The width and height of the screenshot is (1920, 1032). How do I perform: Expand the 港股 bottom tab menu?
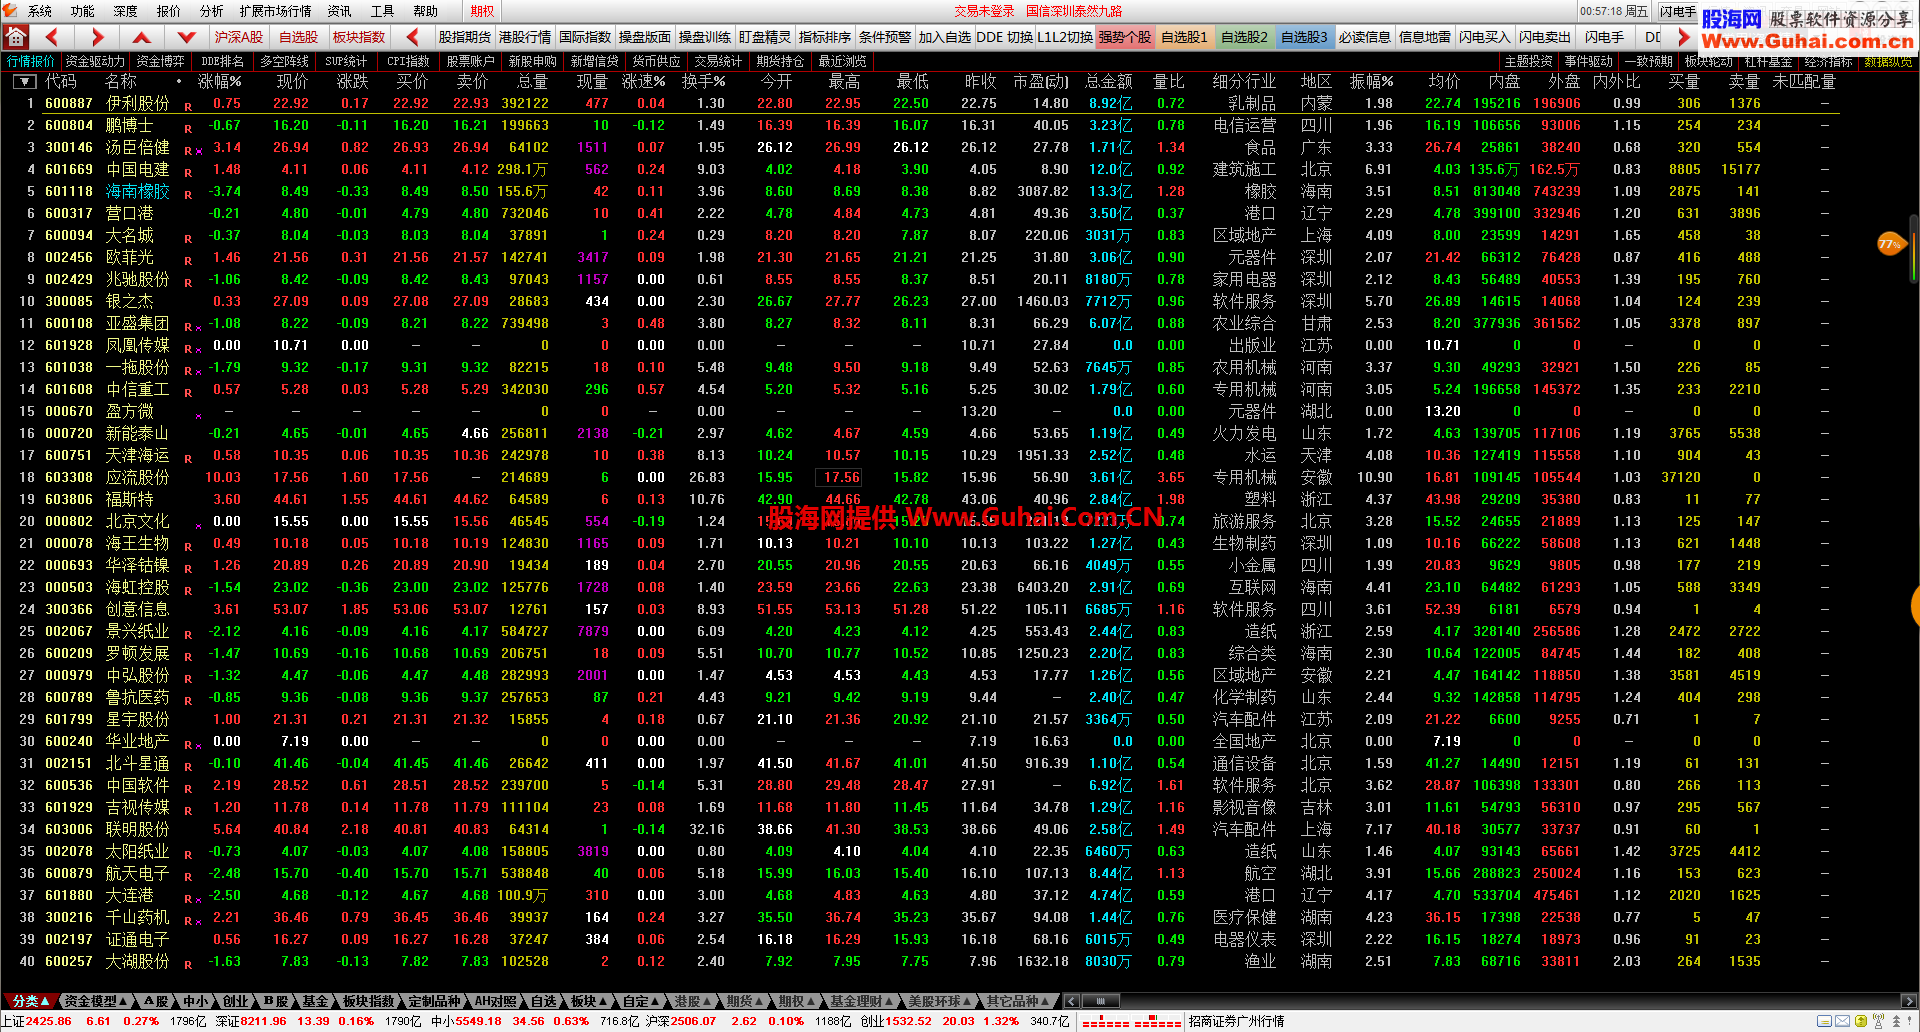click(693, 1001)
